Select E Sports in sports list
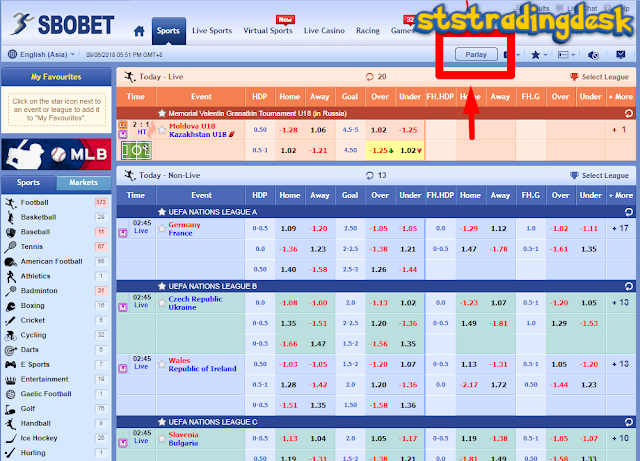Image resolution: width=640 pixels, height=461 pixels. [35, 364]
